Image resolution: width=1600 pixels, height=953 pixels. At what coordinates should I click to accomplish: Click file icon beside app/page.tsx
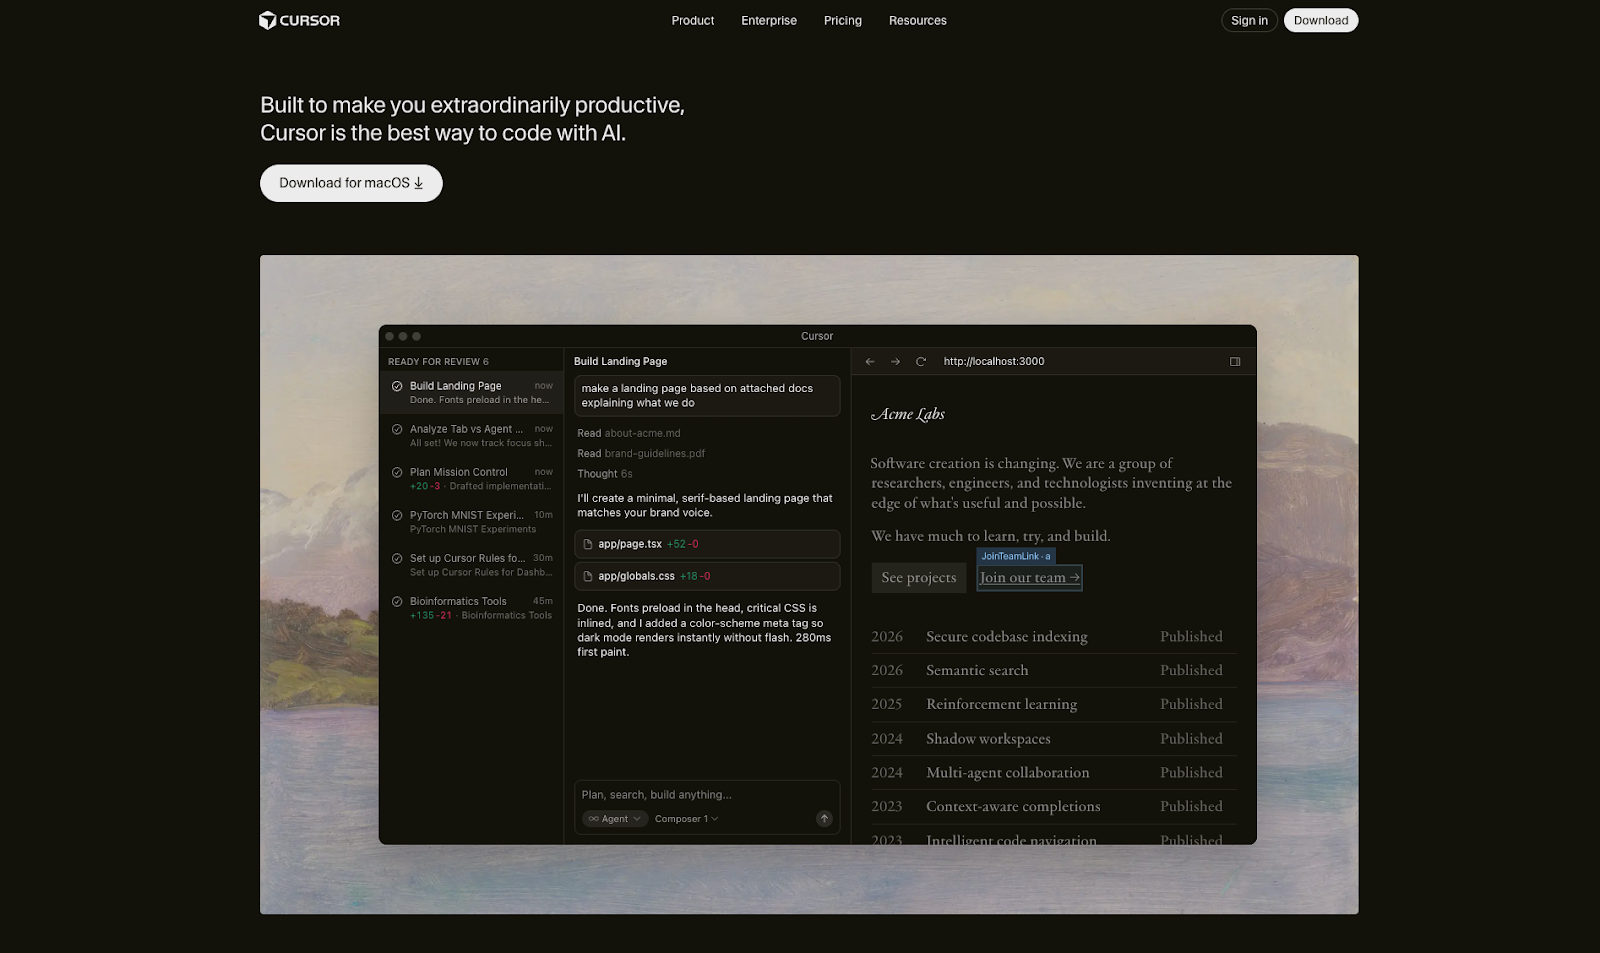pos(588,544)
